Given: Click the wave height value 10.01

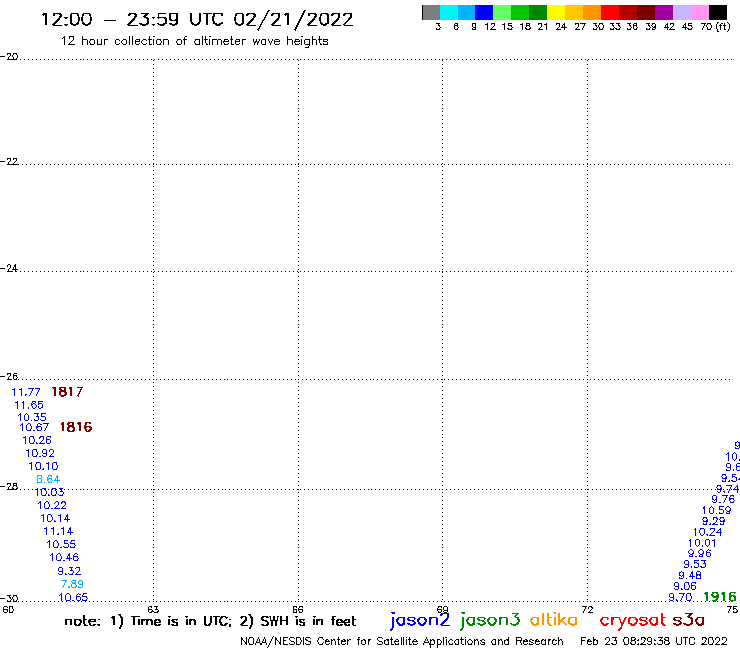Looking at the screenshot, I should point(702,543).
